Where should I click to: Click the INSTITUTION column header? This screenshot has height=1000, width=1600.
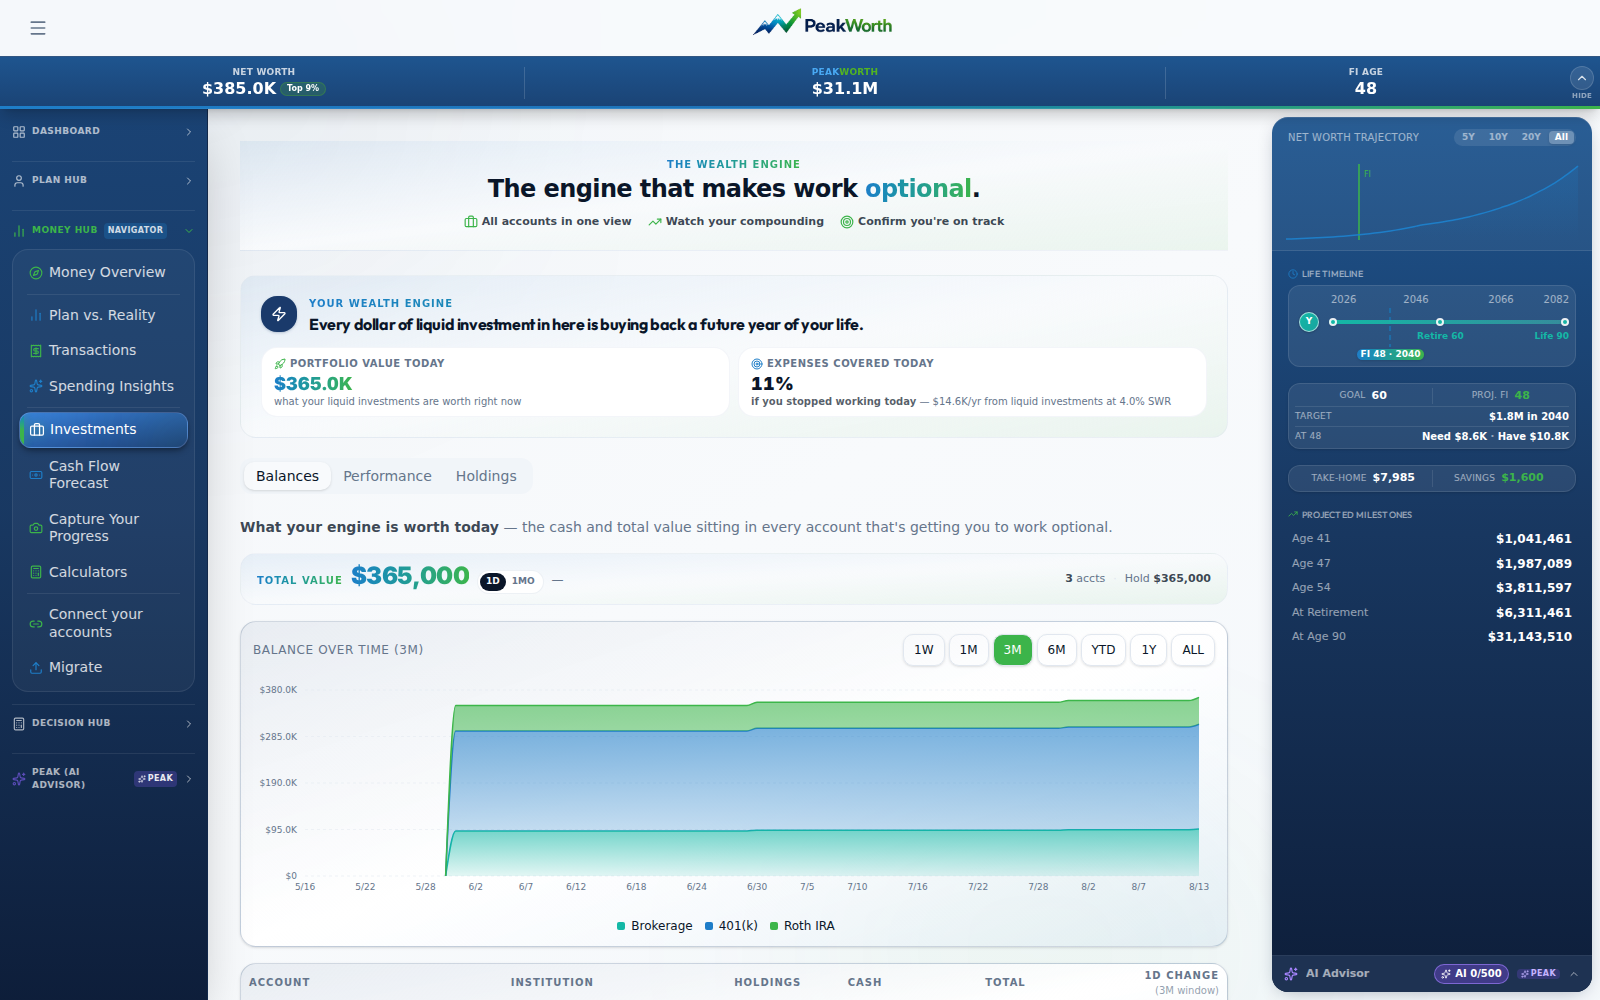click(x=552, y=983)
